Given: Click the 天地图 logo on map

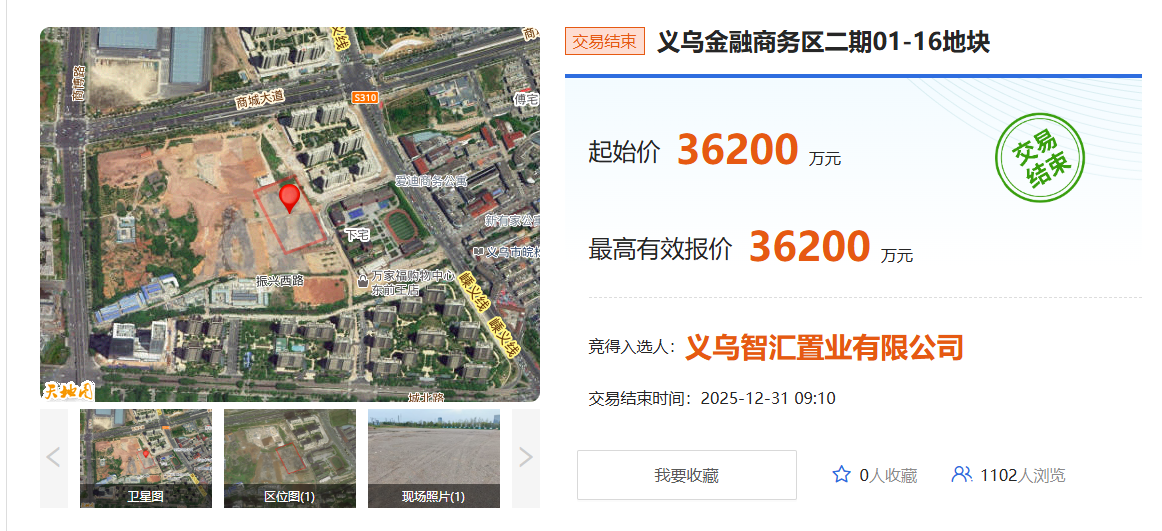Looking at the screenshot, I should coord(67,389).
